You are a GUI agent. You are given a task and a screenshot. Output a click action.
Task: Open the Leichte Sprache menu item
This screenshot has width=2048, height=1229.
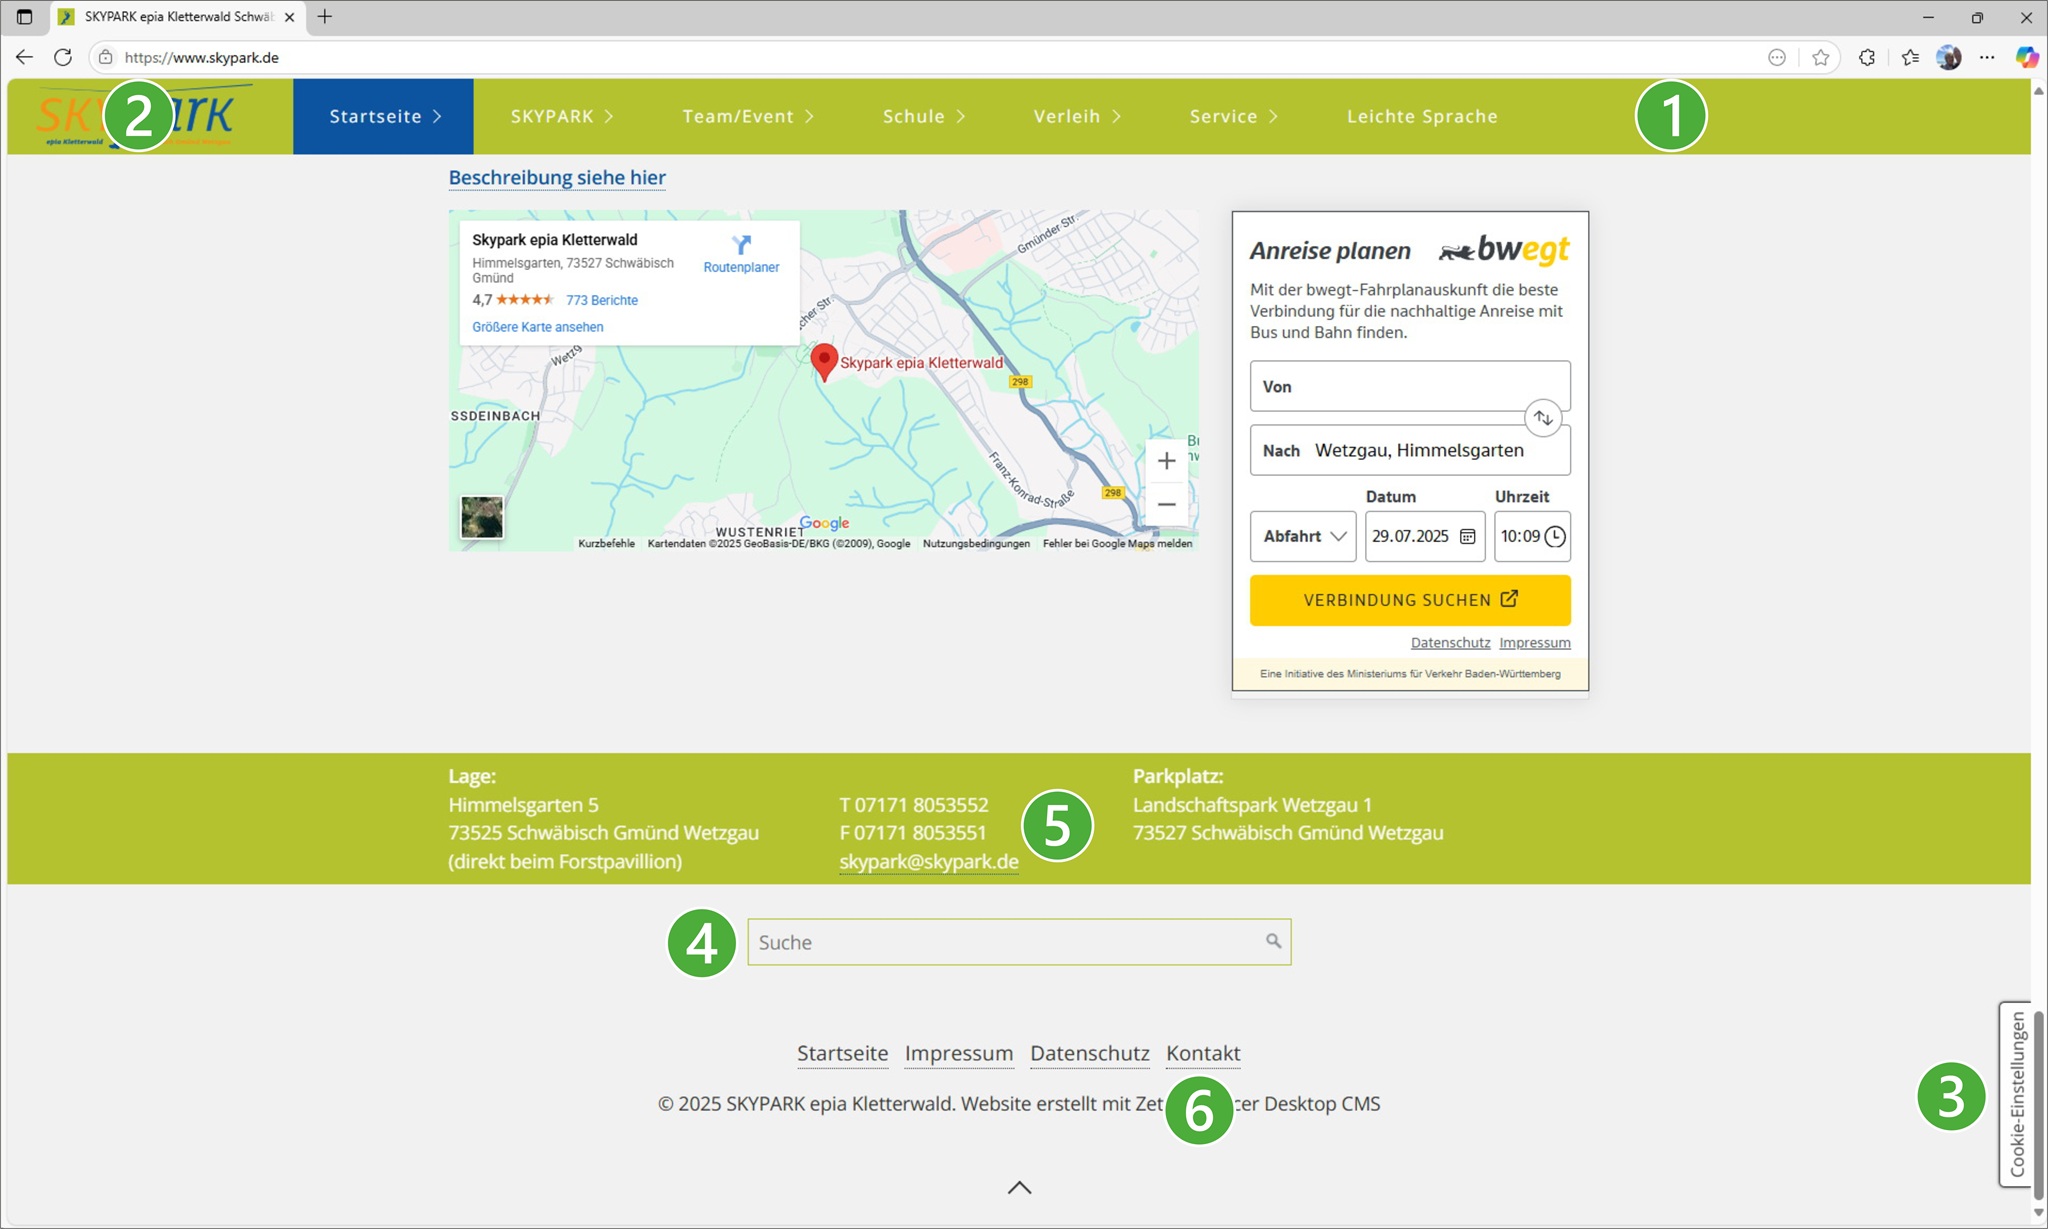click(1421, 116)
